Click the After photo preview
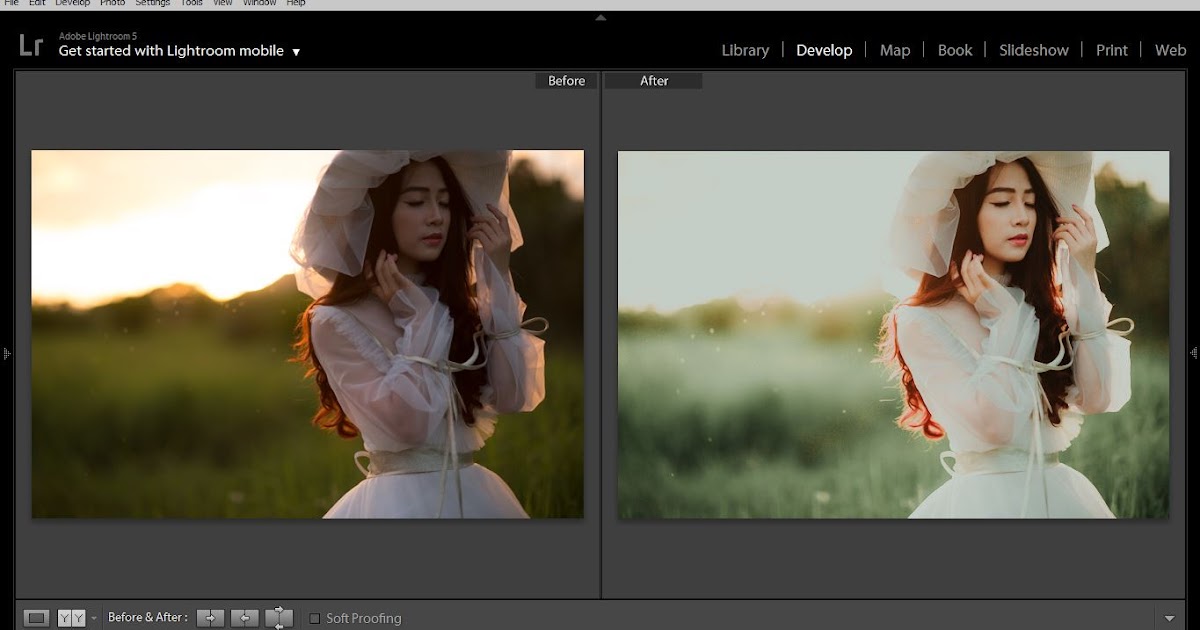This screenshot has width=1200, height=630. pos(893,334)
